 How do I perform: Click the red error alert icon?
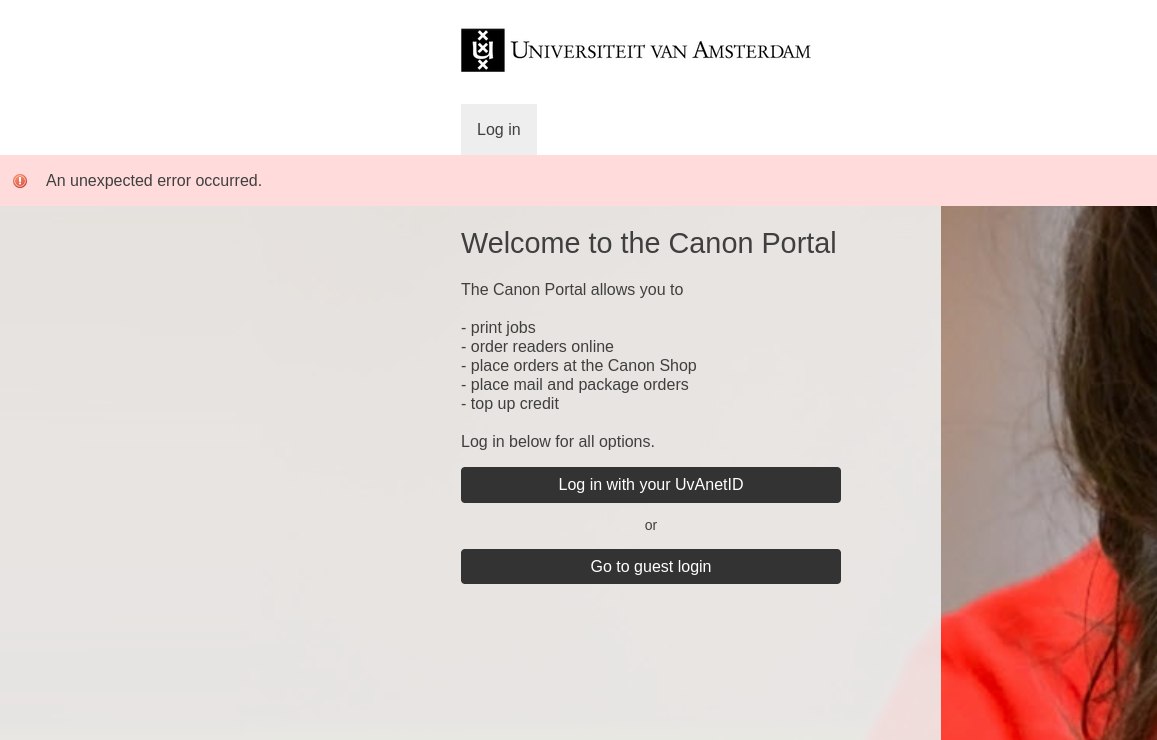click(x=20, y=181)
